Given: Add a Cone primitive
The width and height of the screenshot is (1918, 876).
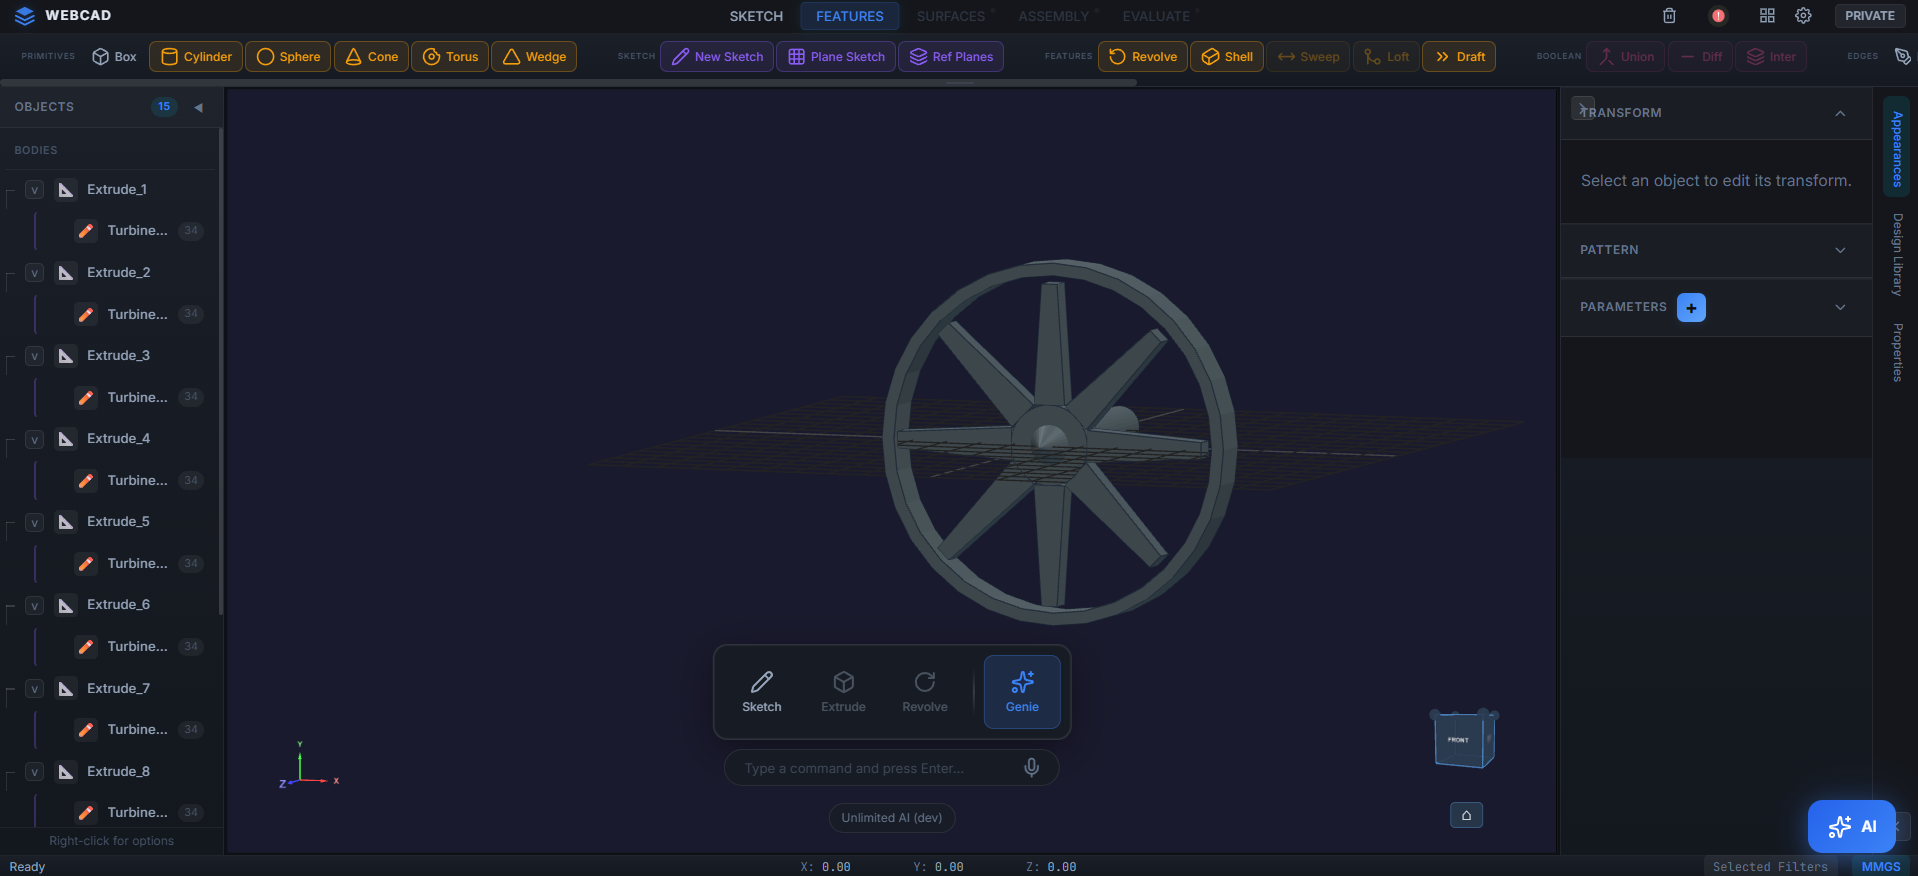Looking at the screenshot, I should 372,57.
